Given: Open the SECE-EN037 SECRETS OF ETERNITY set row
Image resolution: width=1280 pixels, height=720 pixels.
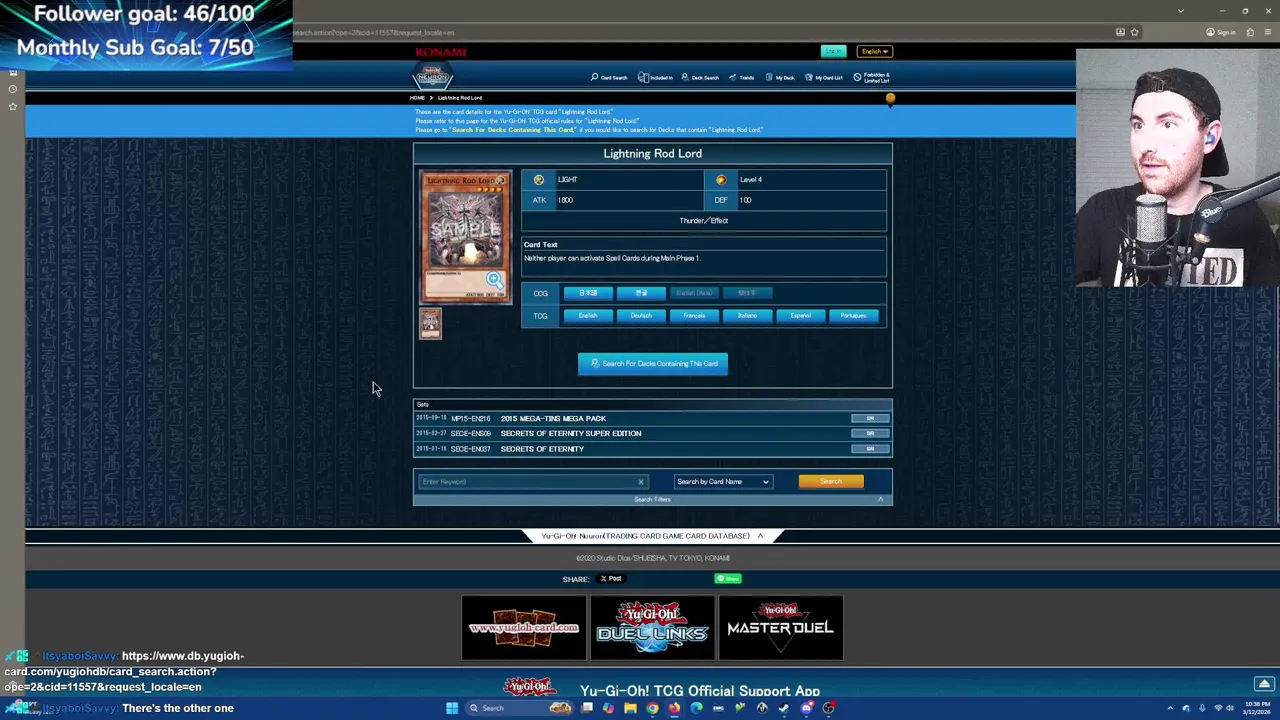Looking at the screenshot, I should click(x=652, y=449).
